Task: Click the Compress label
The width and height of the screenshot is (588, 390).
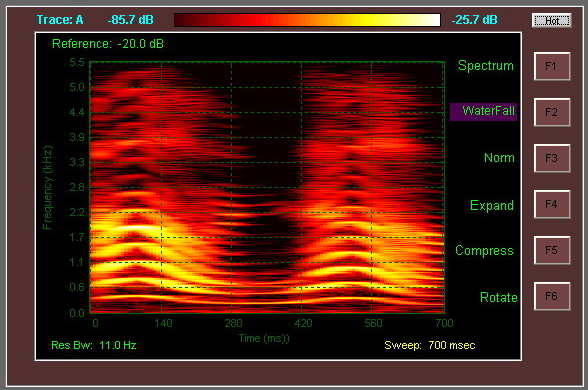Action: (x=484, y=250)
